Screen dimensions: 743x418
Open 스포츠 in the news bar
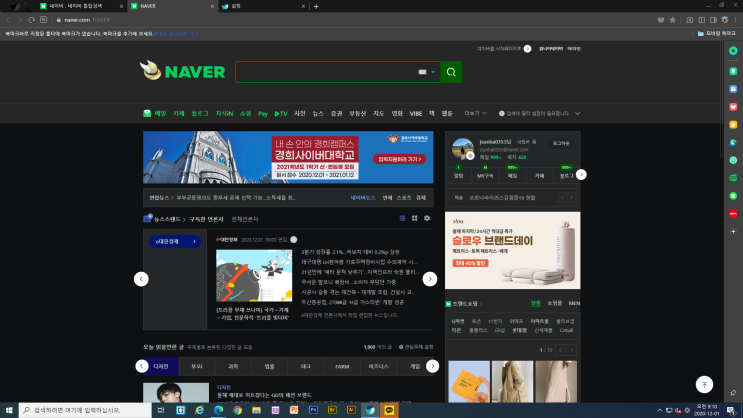point(404,198)
